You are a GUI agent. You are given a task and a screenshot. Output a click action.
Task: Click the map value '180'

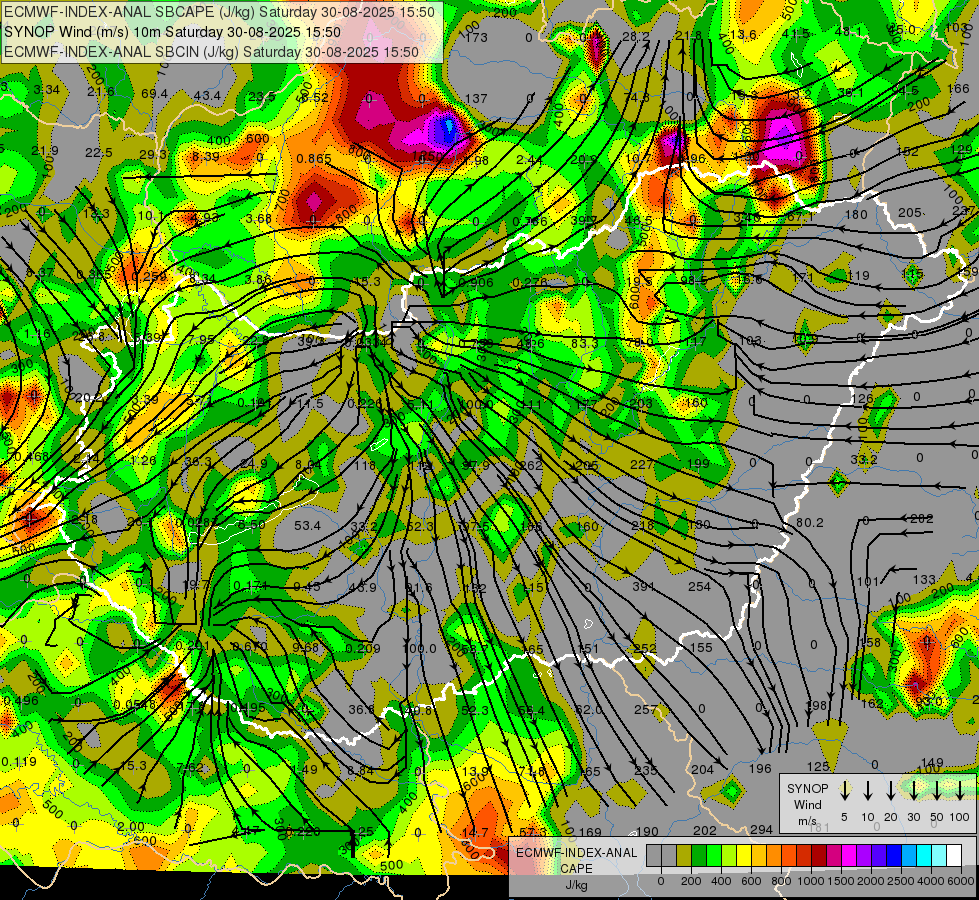(x=856, y=215)
